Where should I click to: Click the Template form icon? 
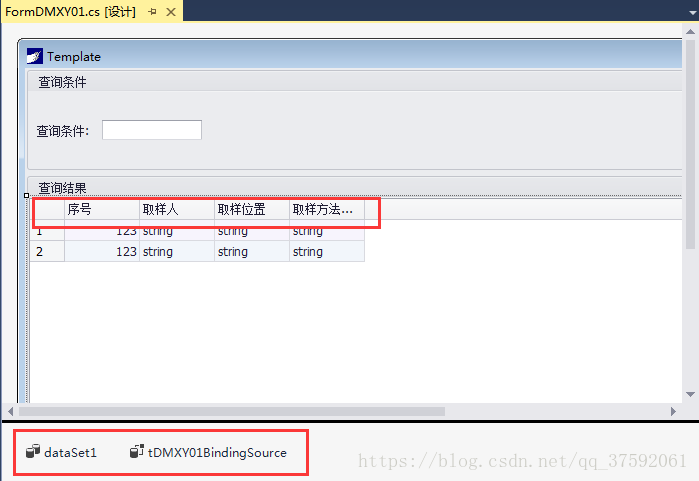tap(35, 56)
